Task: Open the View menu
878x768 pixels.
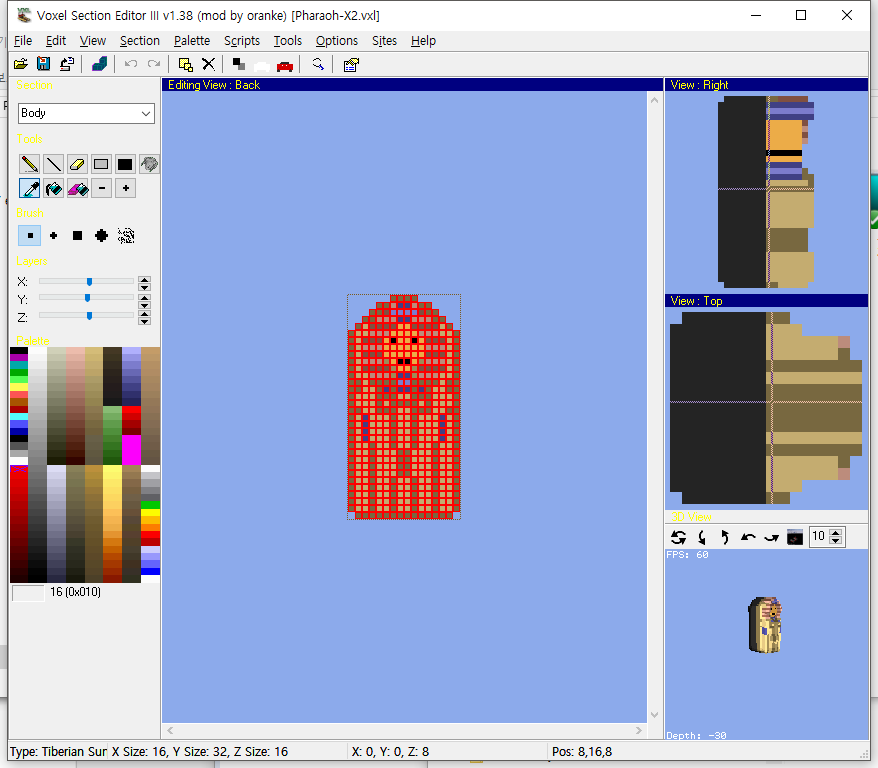Action: click(x=92, y=41)
